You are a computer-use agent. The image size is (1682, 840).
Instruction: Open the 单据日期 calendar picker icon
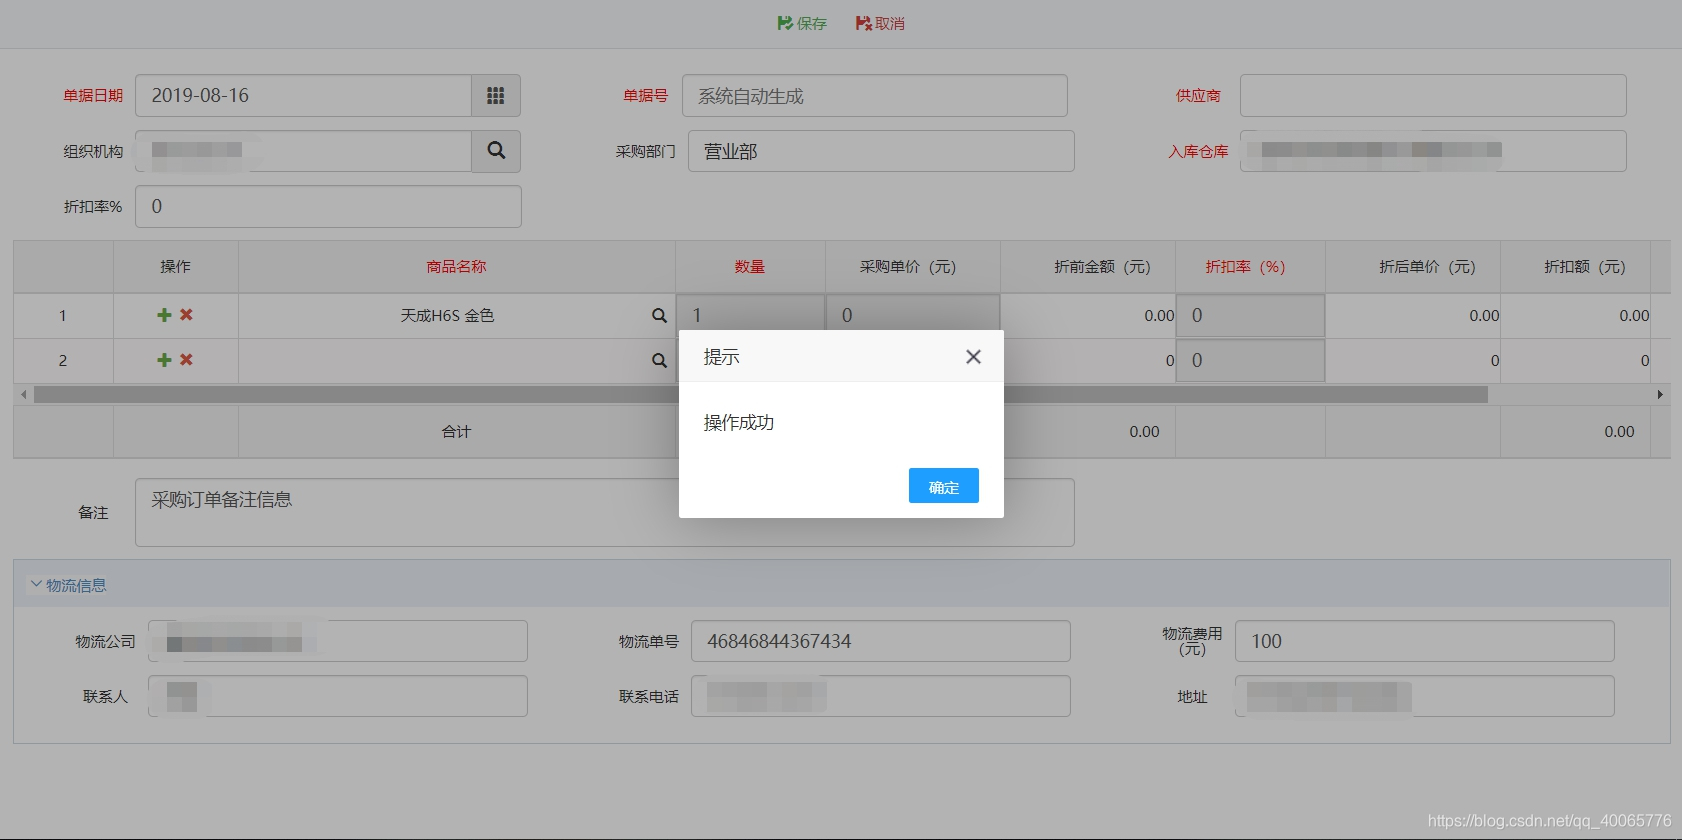tap(496, 96)
